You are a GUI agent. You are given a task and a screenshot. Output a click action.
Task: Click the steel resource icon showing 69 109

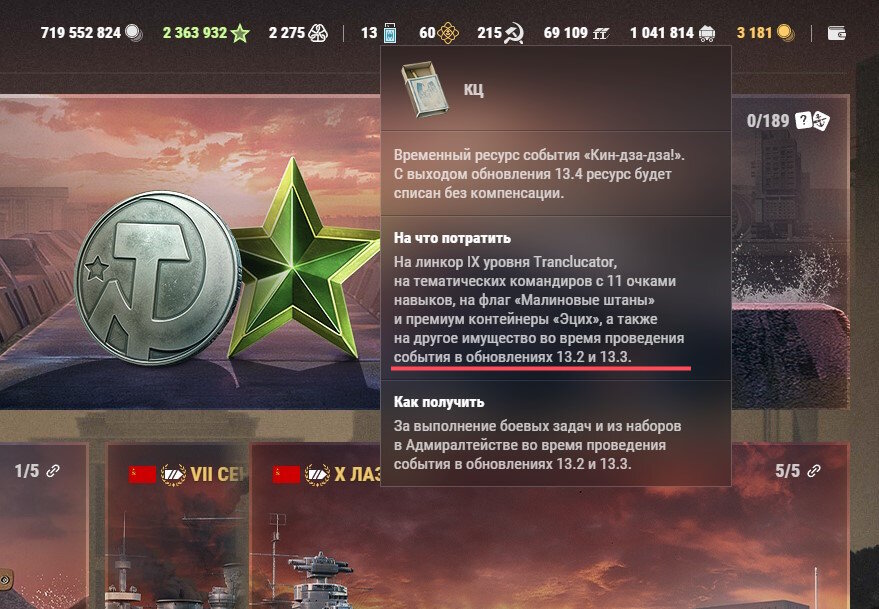click(x=600, y=34)
